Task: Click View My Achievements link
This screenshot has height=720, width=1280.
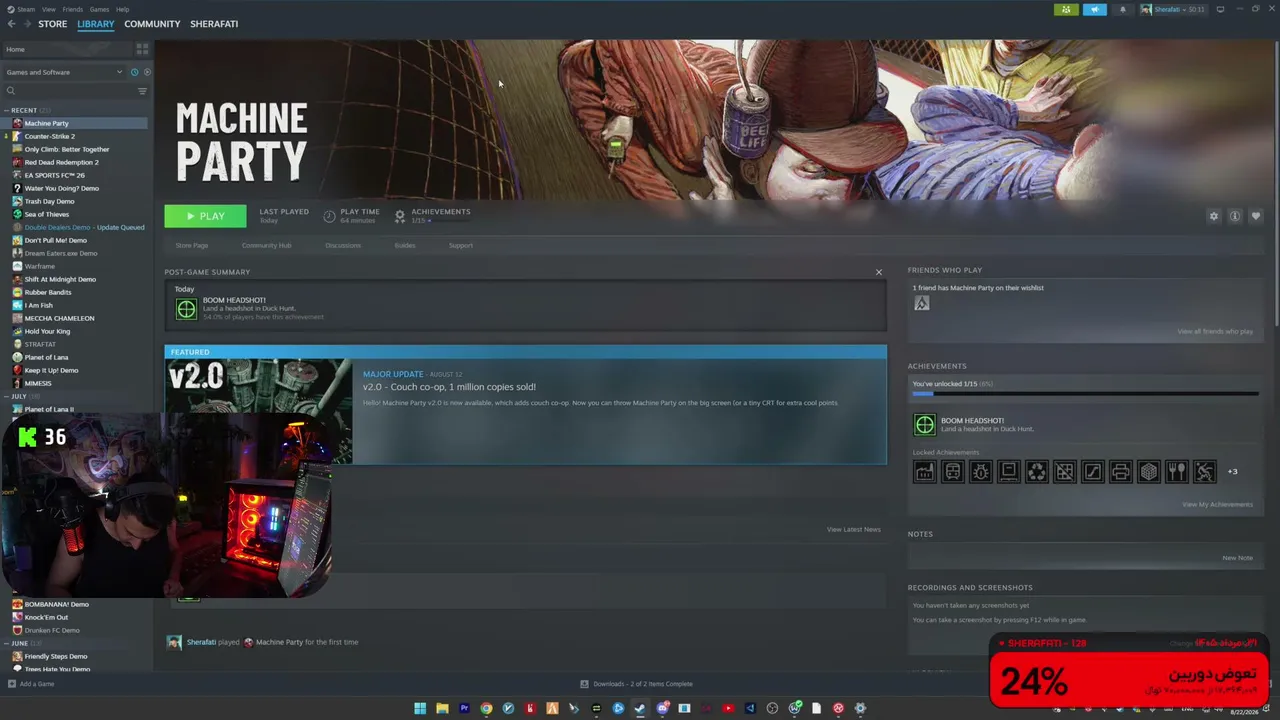Action: [x=1217, y=504]
